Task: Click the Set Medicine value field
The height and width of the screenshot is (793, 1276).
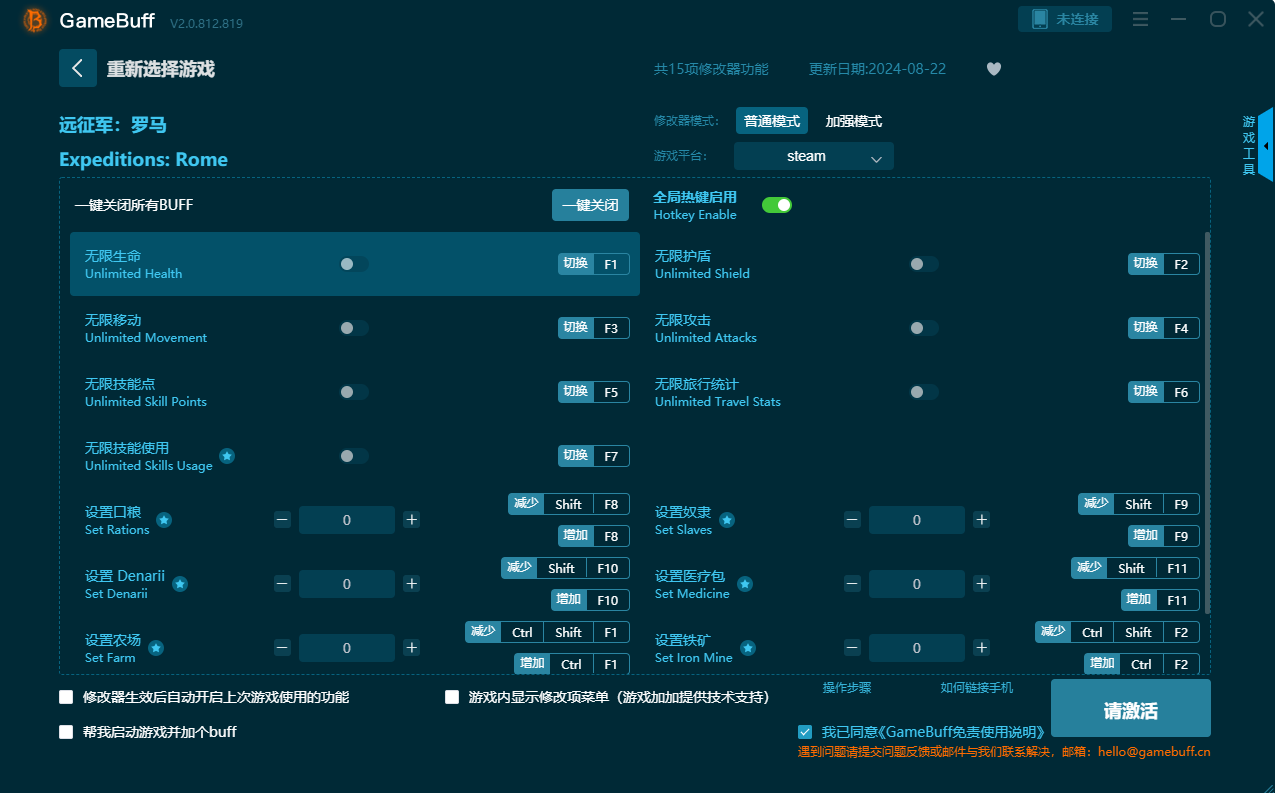Action: [x=917, y=584]
